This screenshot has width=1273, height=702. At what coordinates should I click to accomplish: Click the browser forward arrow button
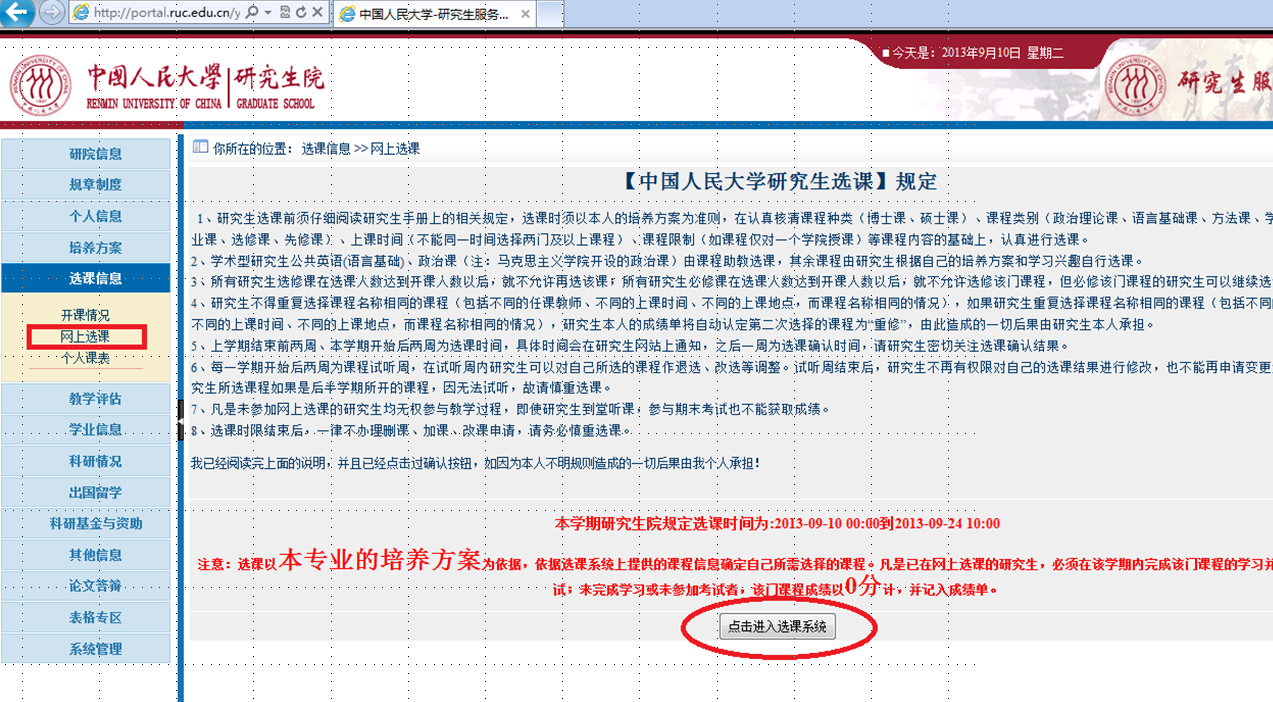[x=52, y=13]
